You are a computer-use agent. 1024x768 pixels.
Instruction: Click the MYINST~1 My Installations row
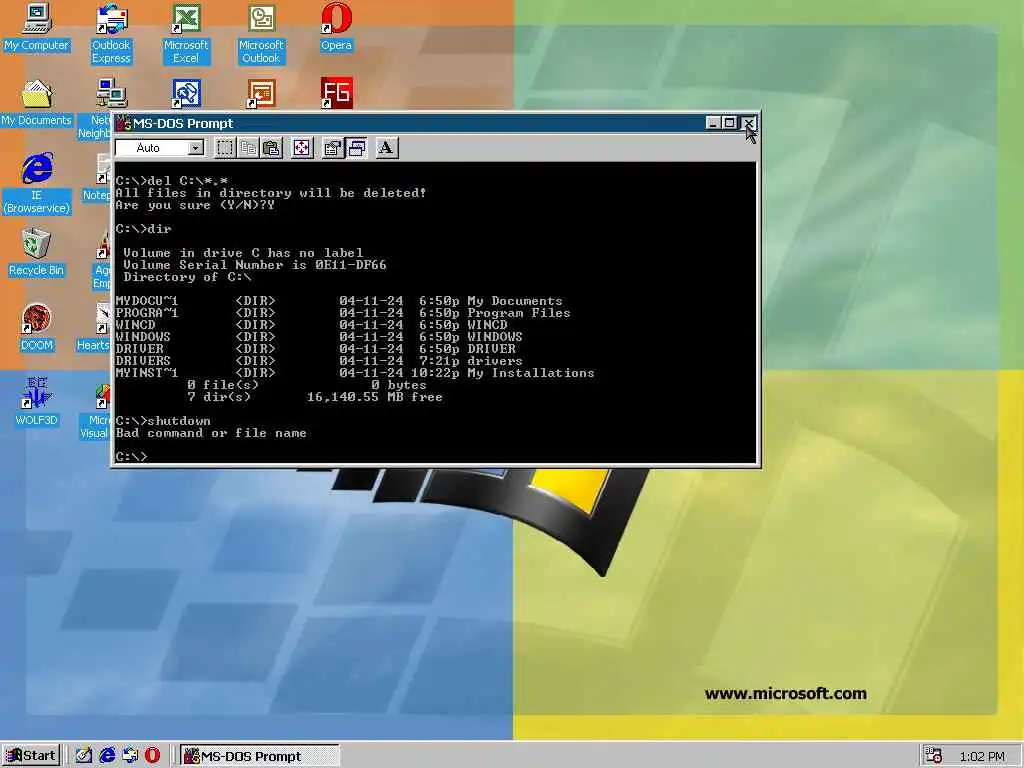355,373
